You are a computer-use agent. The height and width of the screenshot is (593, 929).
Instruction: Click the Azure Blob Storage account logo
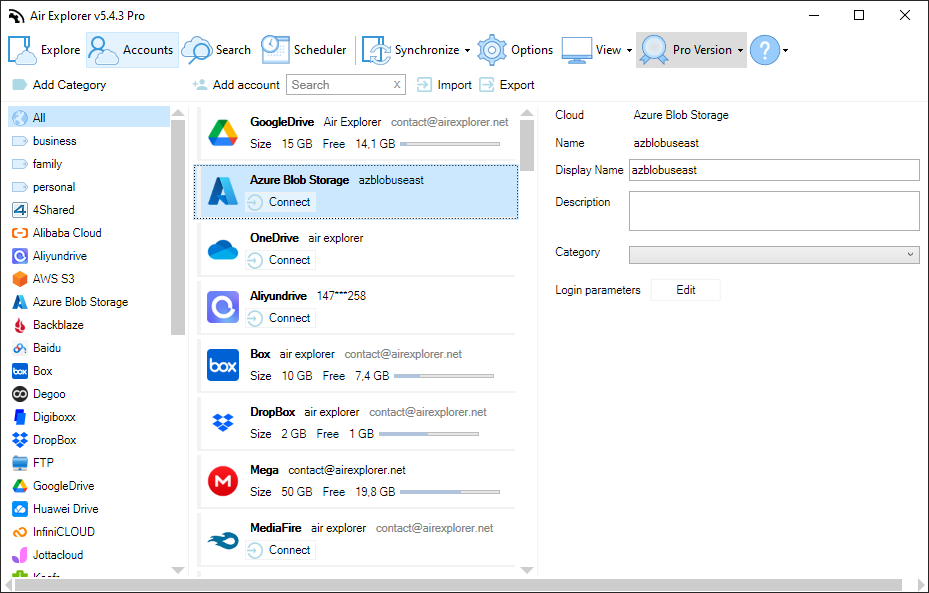coord(223,191)
